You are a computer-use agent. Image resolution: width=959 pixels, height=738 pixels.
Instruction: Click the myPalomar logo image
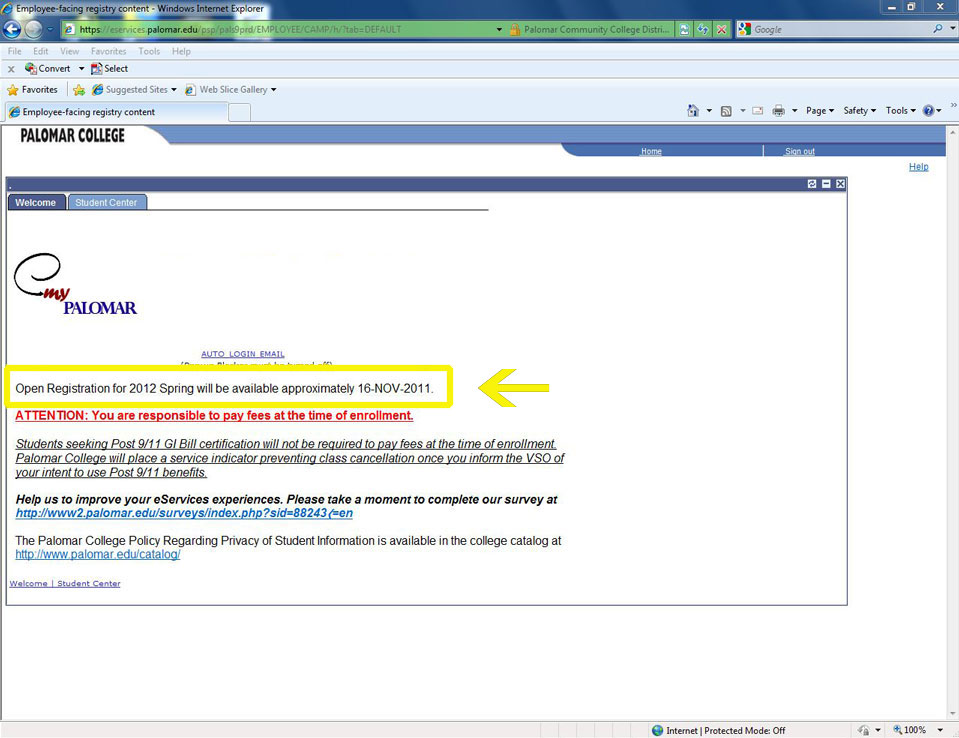coord(75,284)
